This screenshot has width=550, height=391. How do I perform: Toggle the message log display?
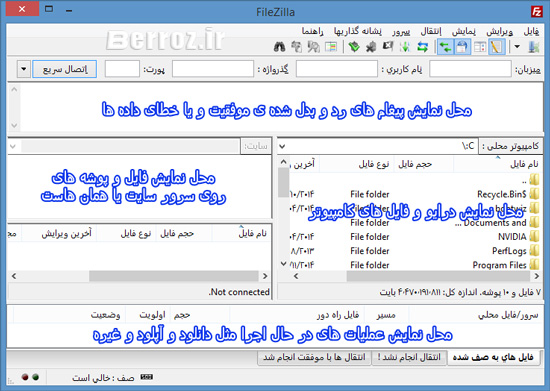point(496,47)
